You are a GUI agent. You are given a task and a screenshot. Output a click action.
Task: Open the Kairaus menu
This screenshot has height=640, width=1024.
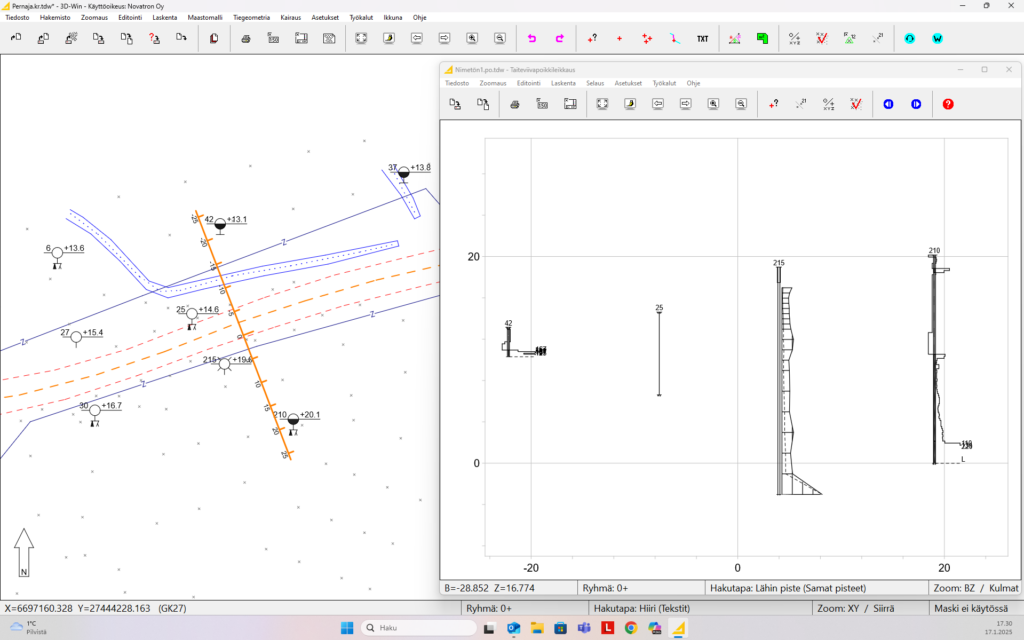click(x=290, y=17)
